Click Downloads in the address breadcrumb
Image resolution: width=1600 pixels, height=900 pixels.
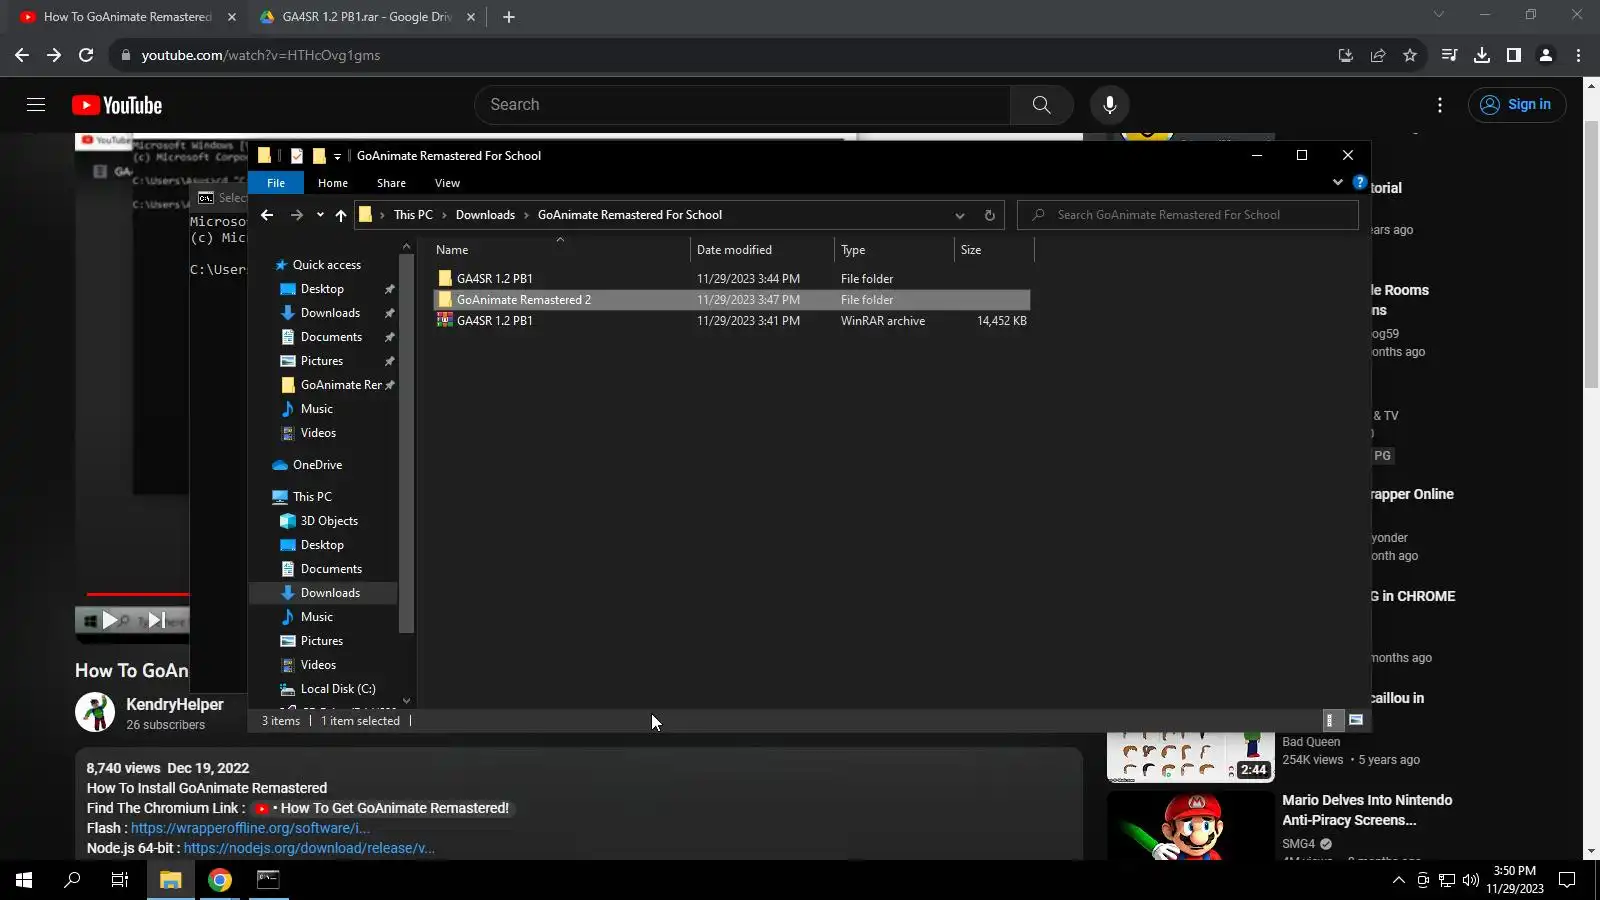[485, 215]
